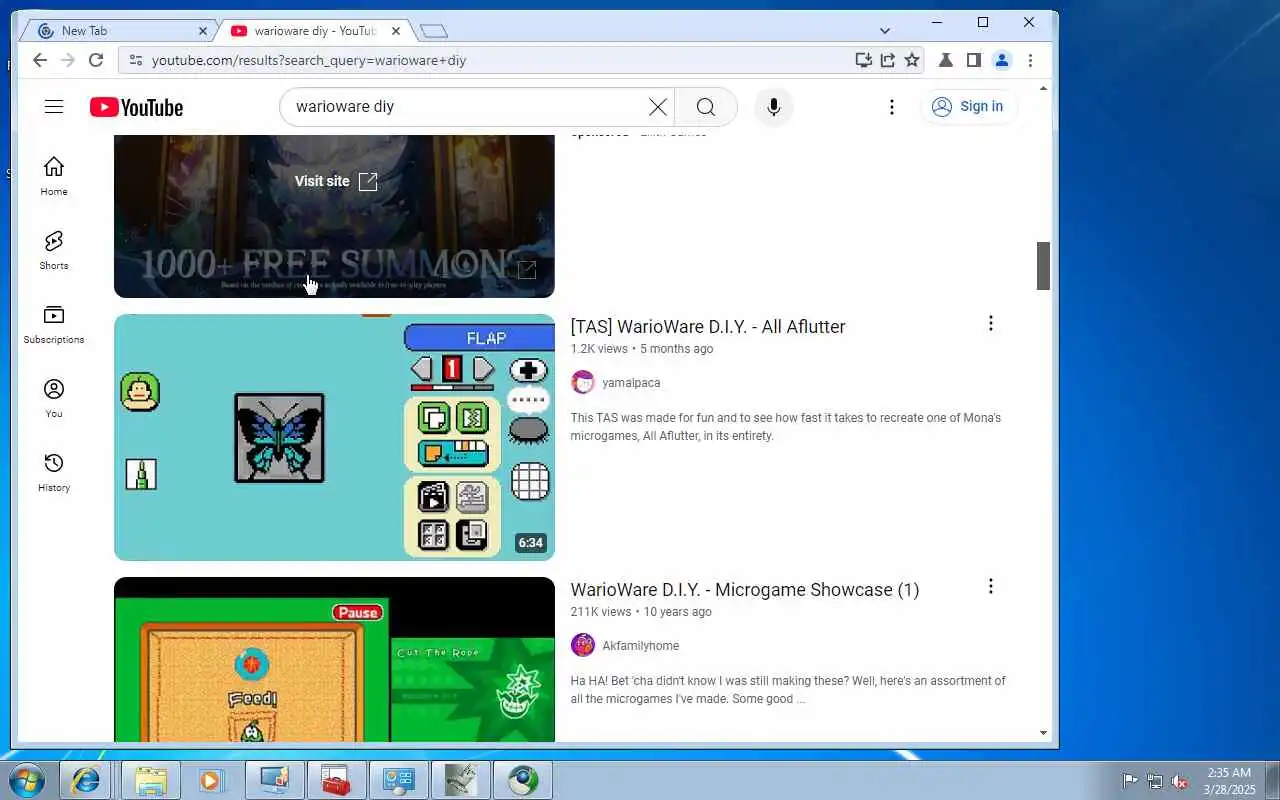Click the red toolbox icon in the taskbar

336,780
